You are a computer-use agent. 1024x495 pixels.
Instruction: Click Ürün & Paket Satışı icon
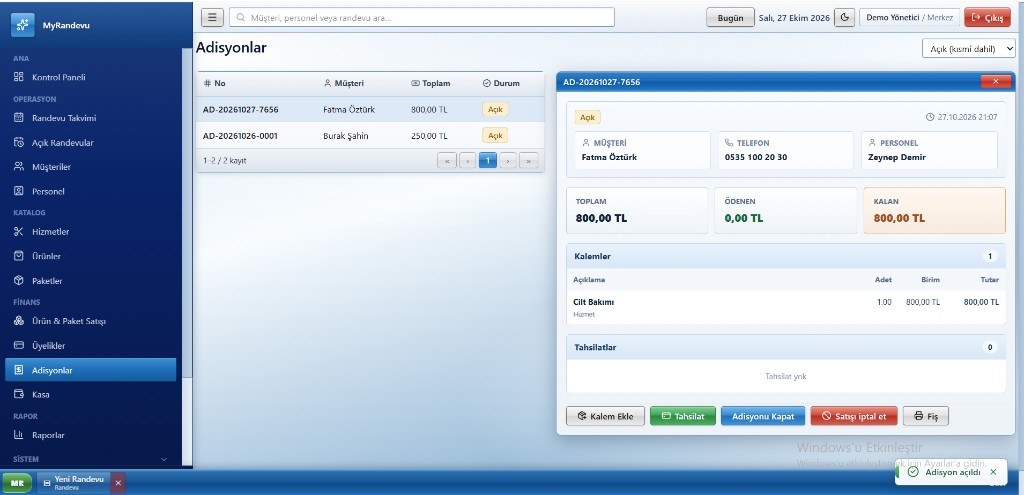coord(19,321)
